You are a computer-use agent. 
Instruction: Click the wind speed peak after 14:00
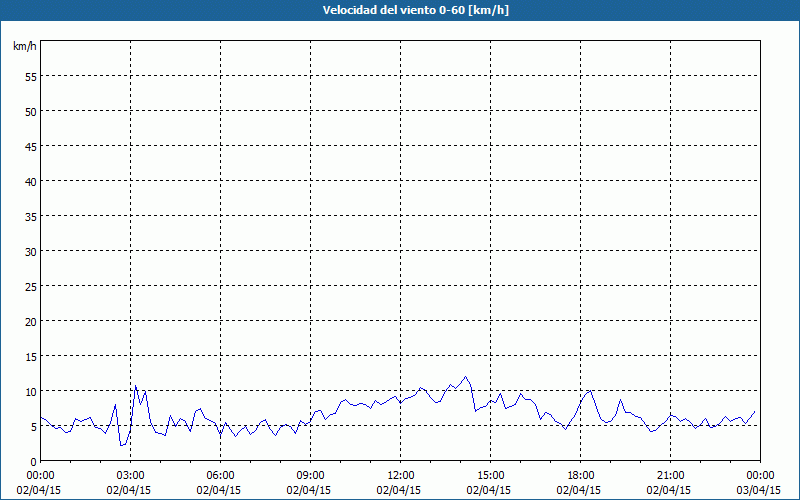[465, 377]
